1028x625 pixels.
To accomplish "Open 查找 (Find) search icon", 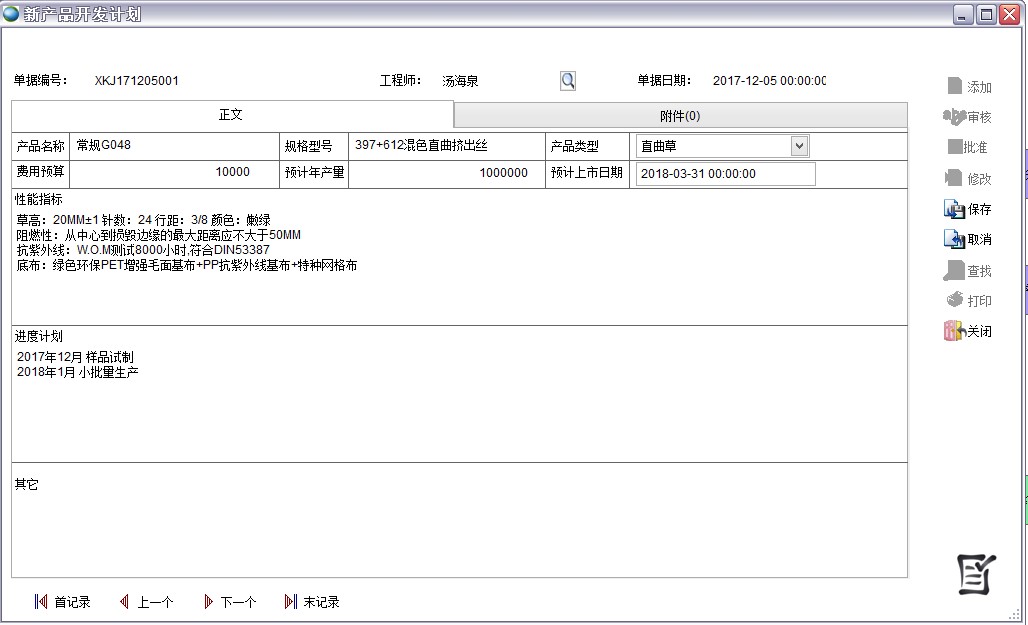I will [x=955, y=271].
